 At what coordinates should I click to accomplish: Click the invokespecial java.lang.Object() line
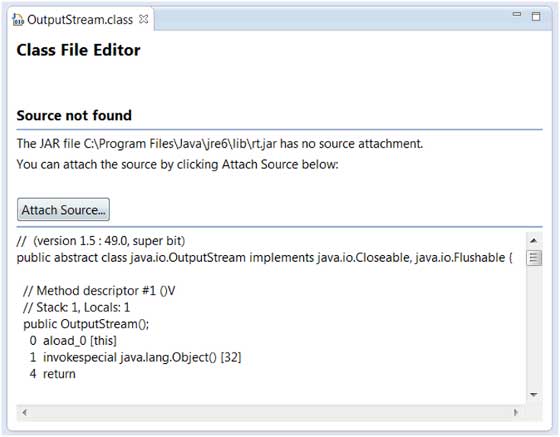(x=135, y=357)
